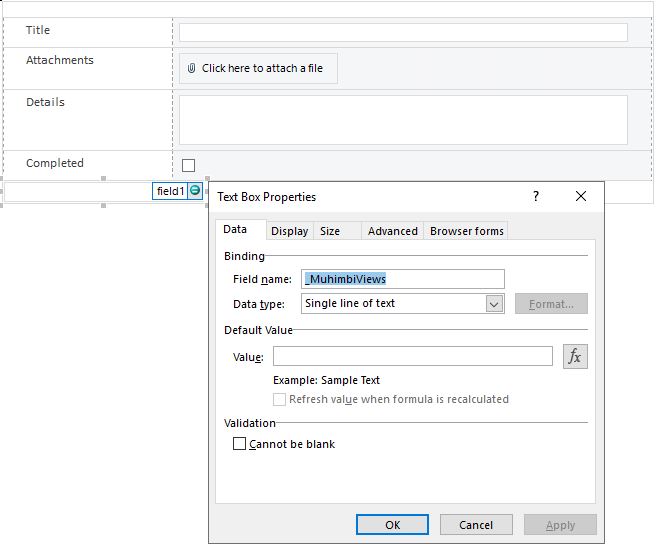Go to the Advanced tab
Viewport: 664px width, 560px height.
point(392,231)
